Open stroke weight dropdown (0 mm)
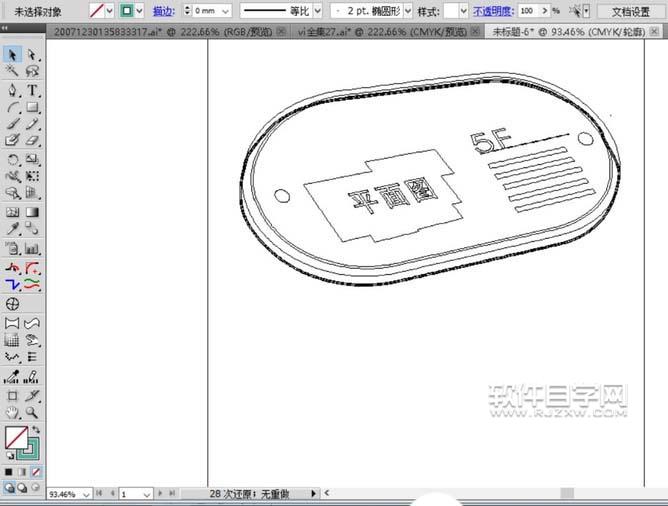 [x=226, y=11]
